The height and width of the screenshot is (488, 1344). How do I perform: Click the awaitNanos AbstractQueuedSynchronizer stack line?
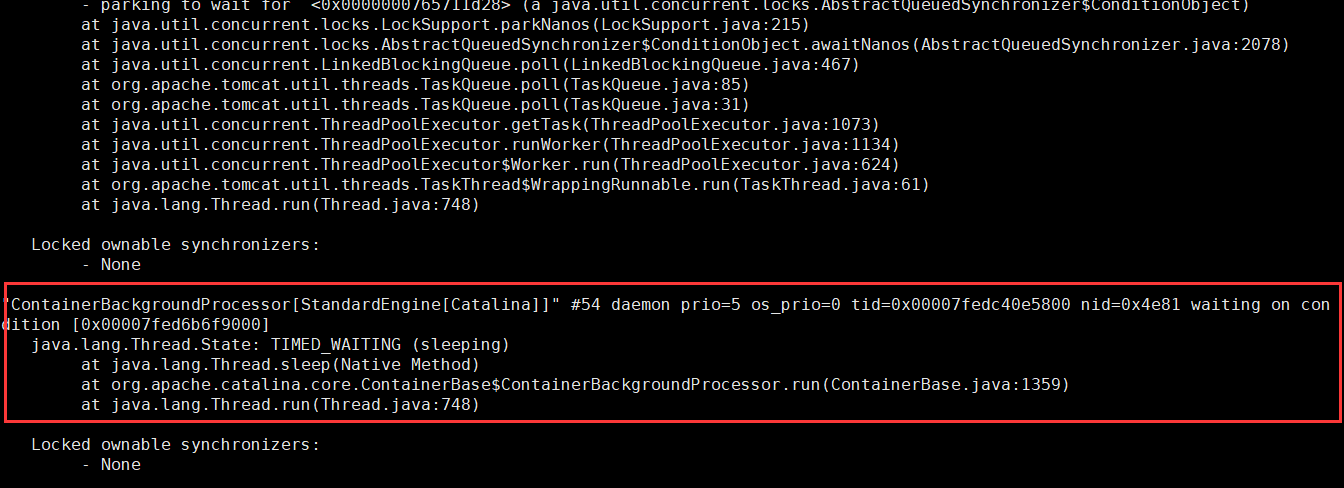(x=685, y=45)
